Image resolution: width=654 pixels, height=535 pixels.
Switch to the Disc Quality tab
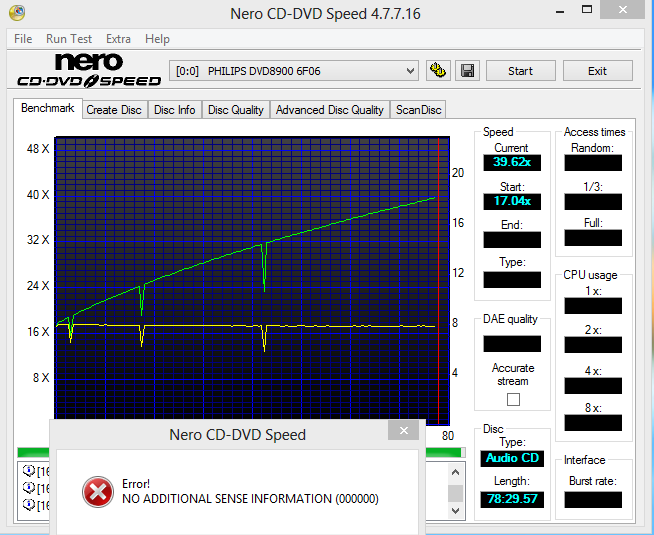236,110
